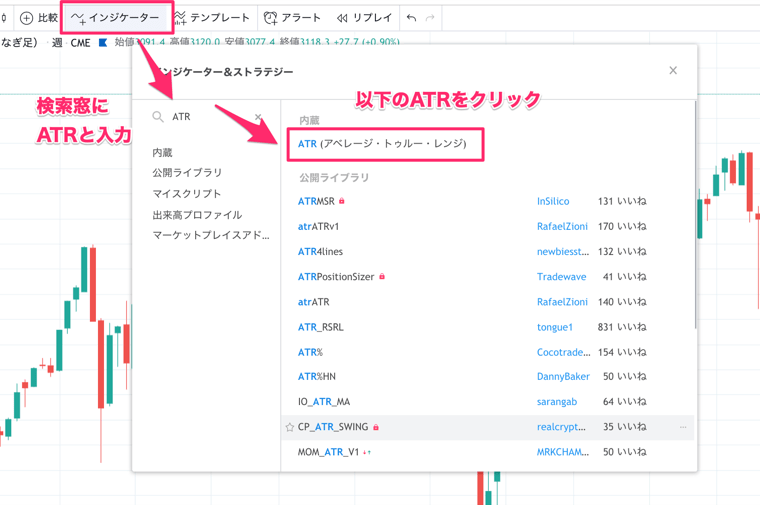Click the results list scrollbar
The width and height of the screenshot is (760, 505).
coord(695,215)
